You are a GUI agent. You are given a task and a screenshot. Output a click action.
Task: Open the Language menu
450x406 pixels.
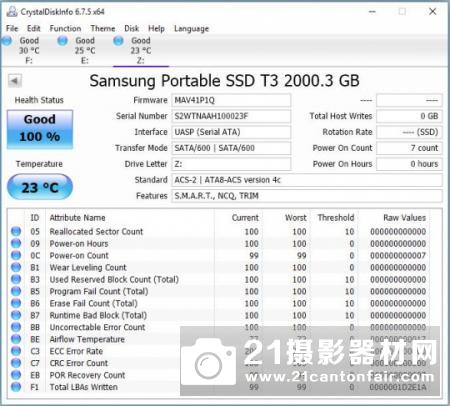191,29
